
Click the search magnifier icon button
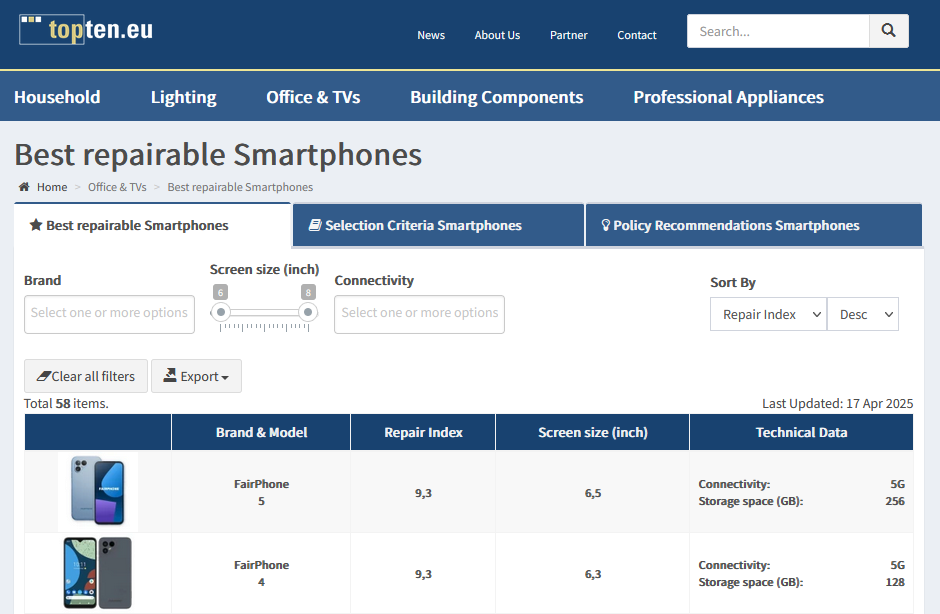pos(888,31)
